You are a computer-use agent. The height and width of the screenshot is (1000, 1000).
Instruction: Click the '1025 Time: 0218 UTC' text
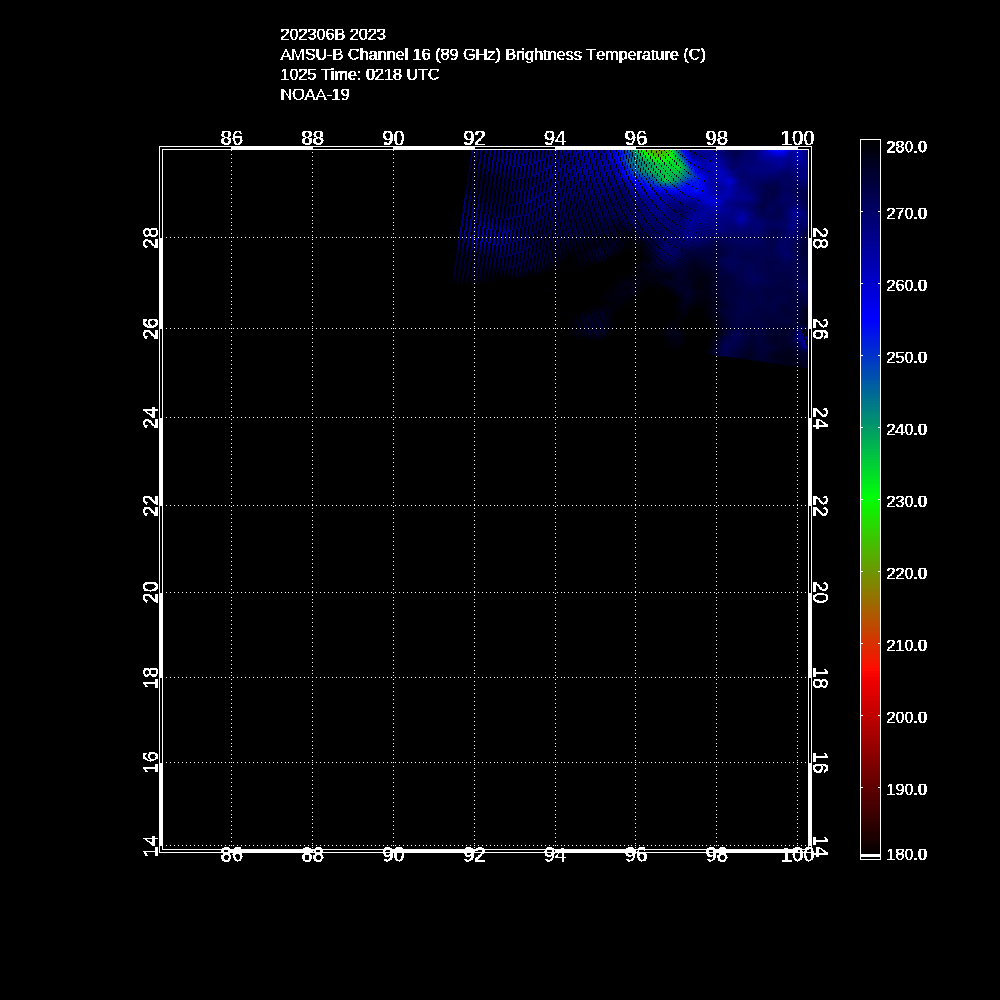click(x=359, y=74)
